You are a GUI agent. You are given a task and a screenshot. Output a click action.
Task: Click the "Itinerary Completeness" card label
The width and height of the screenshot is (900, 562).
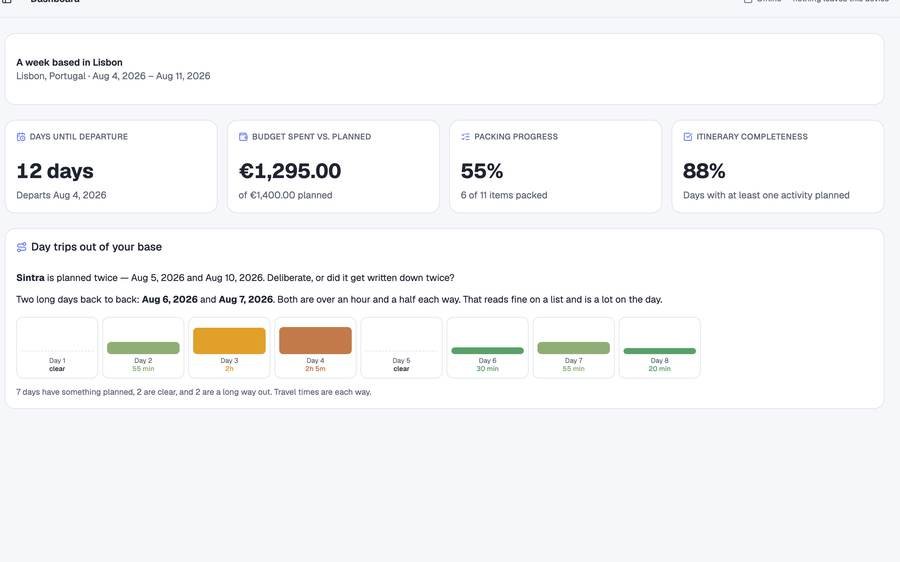[x=752, y=137]
